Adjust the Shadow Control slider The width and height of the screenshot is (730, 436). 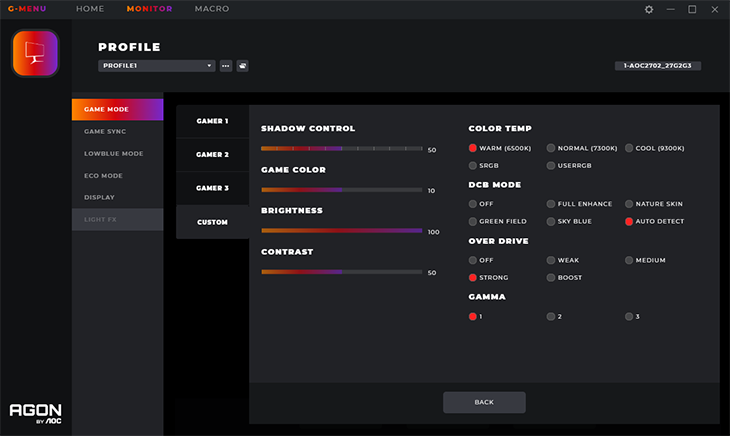click(x=342, y=148)
